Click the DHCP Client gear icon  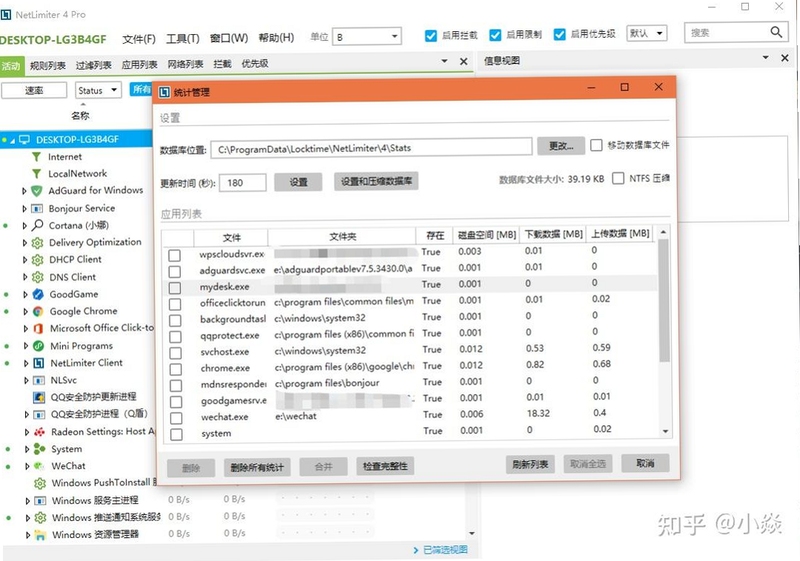point(37,260)
